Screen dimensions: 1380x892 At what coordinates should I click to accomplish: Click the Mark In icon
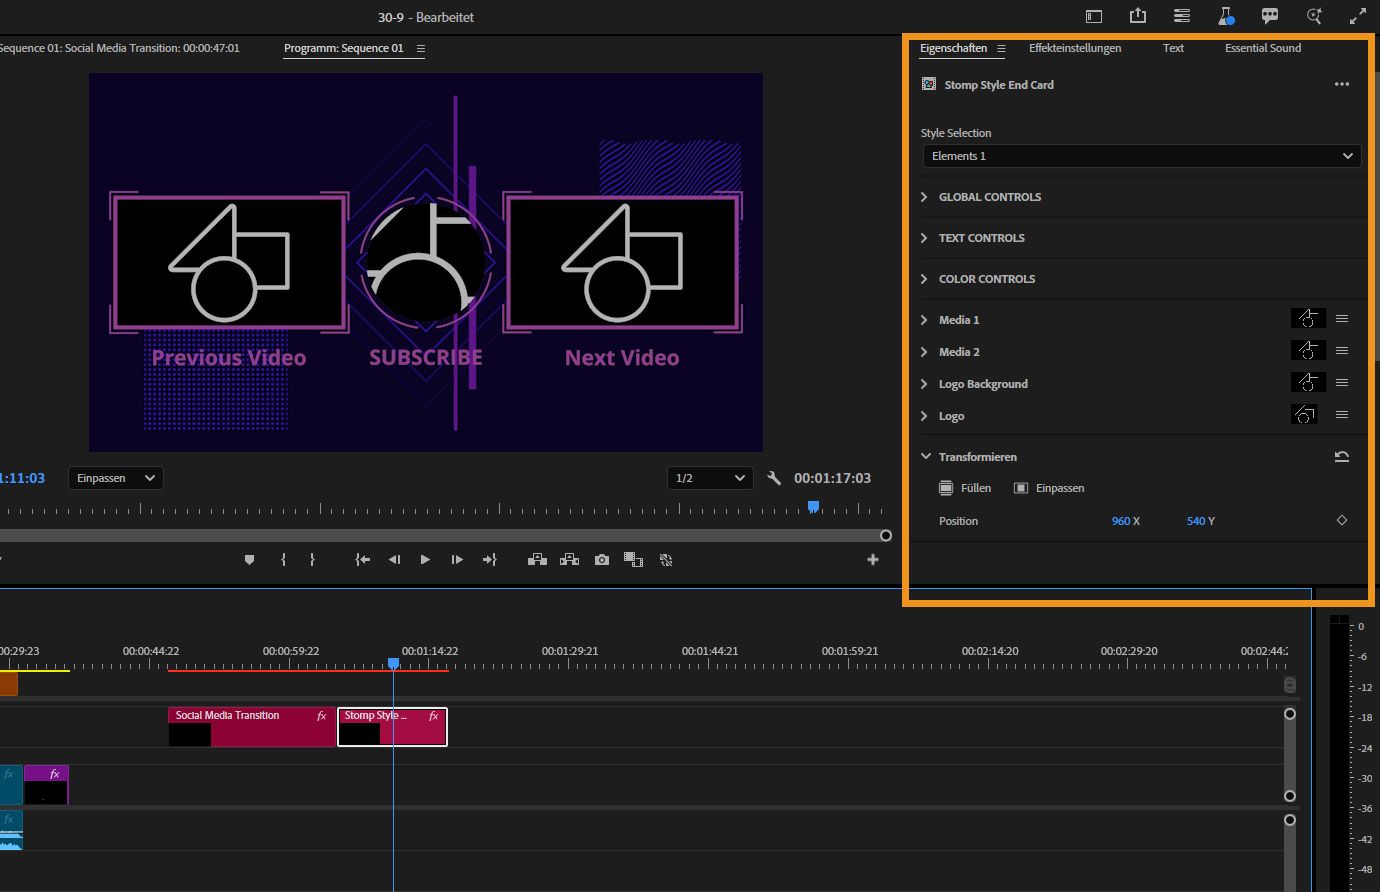click(x=283, y=559)
